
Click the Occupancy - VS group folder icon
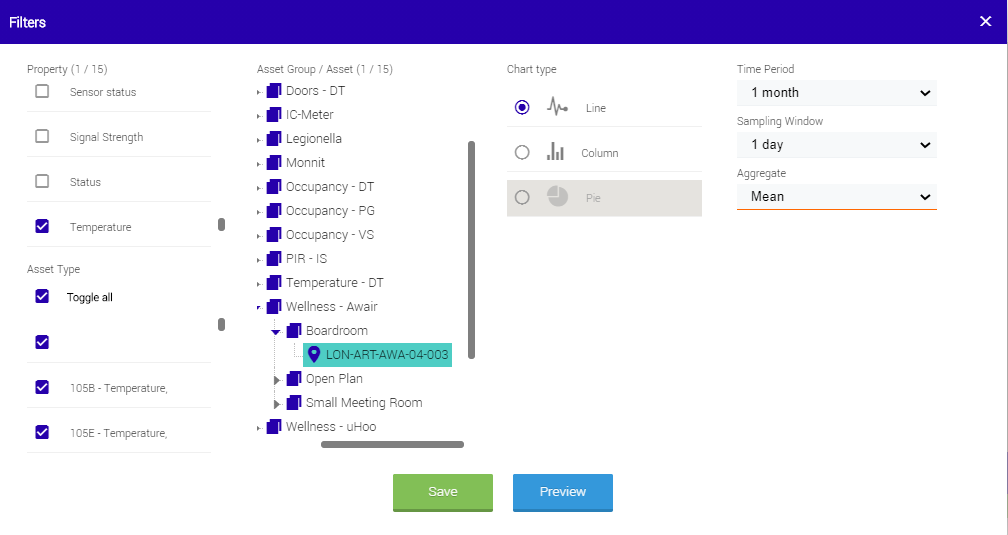click(274, 235)
